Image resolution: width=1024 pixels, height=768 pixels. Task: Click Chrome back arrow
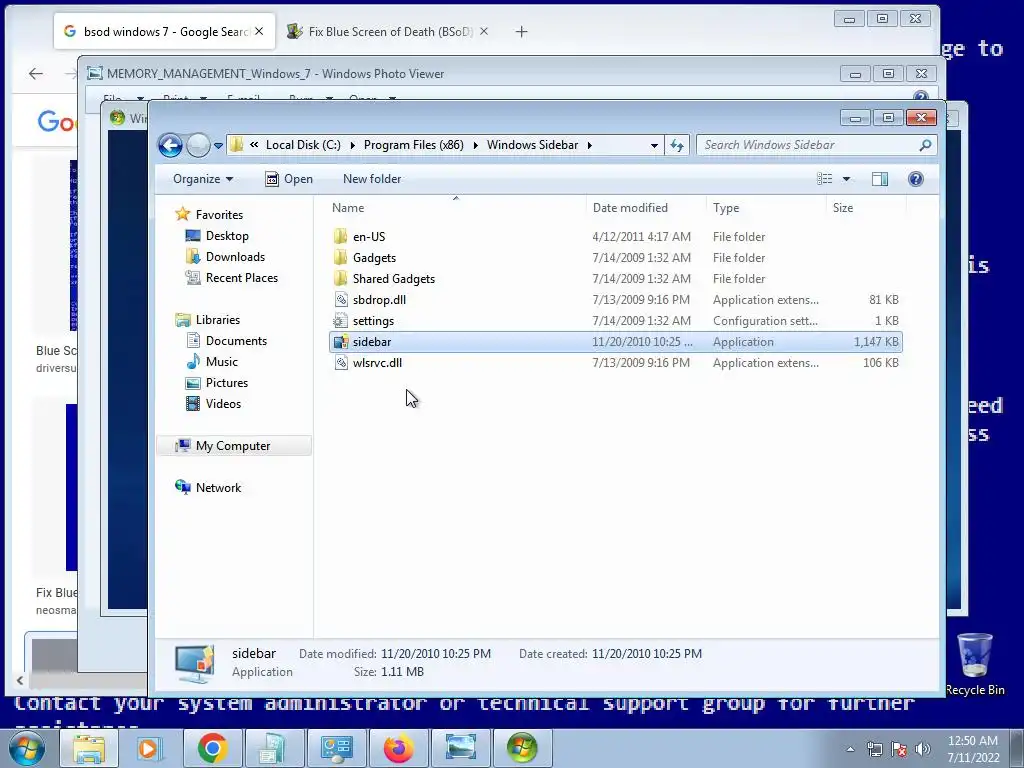click(36, 74)
